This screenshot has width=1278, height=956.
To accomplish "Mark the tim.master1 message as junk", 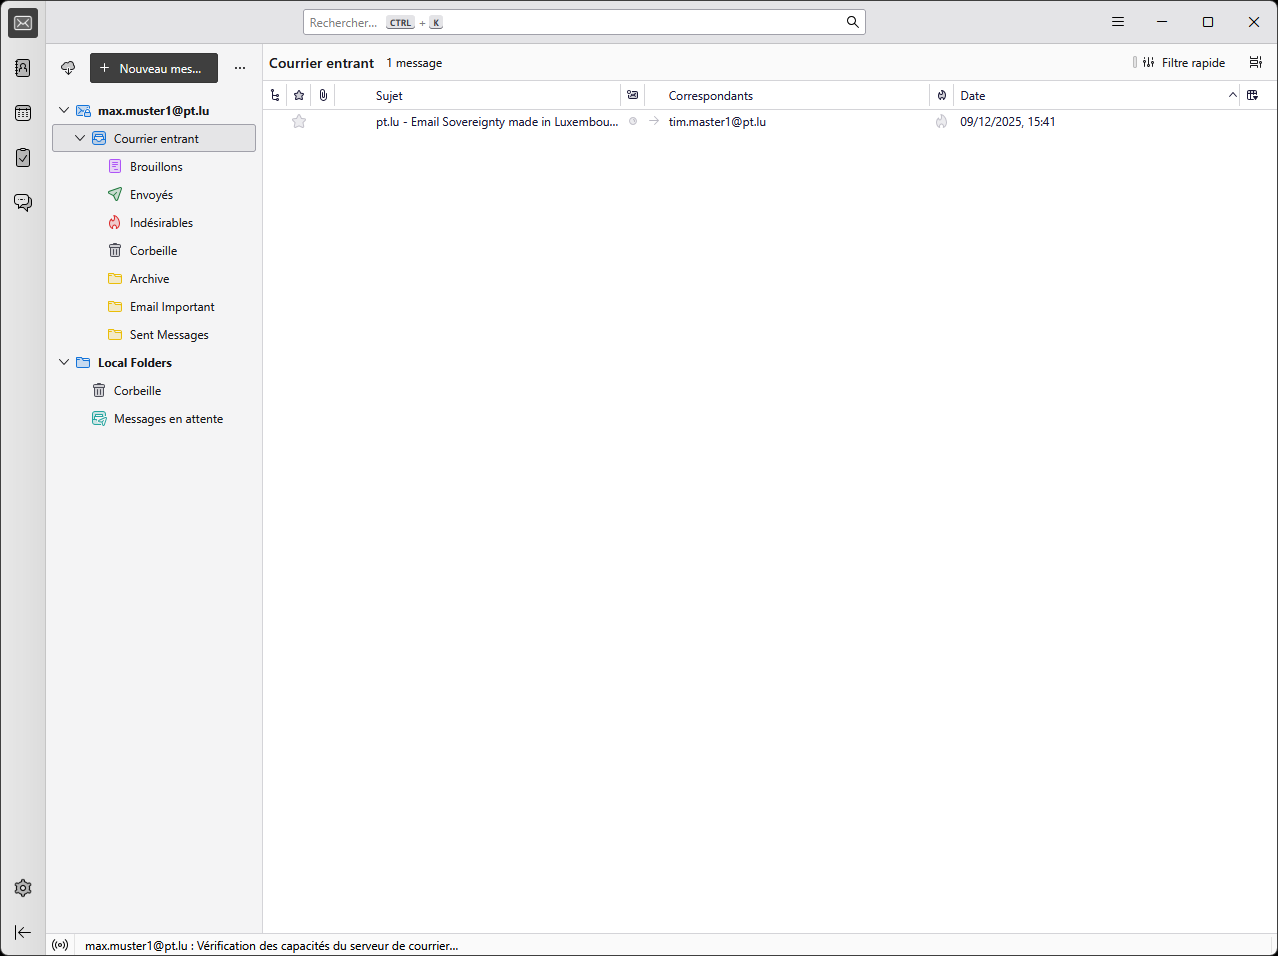I will (x=941, y=122).
